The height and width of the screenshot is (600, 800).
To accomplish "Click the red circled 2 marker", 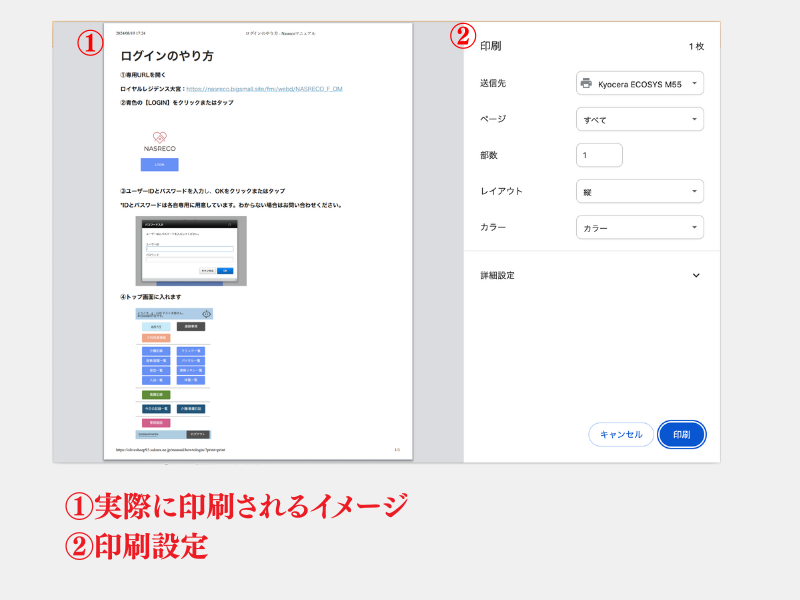I will 461,37.
